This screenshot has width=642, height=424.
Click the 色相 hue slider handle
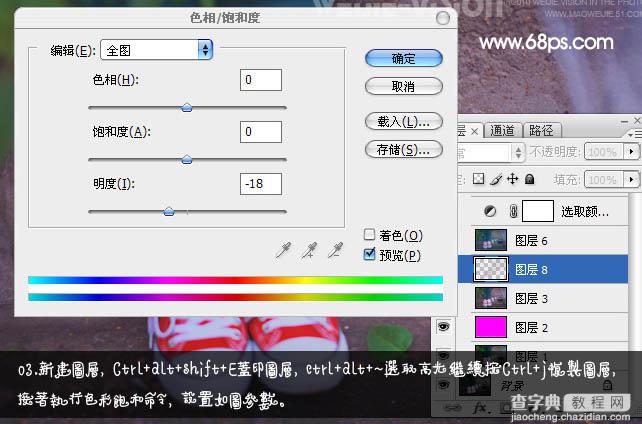(187, 108)
